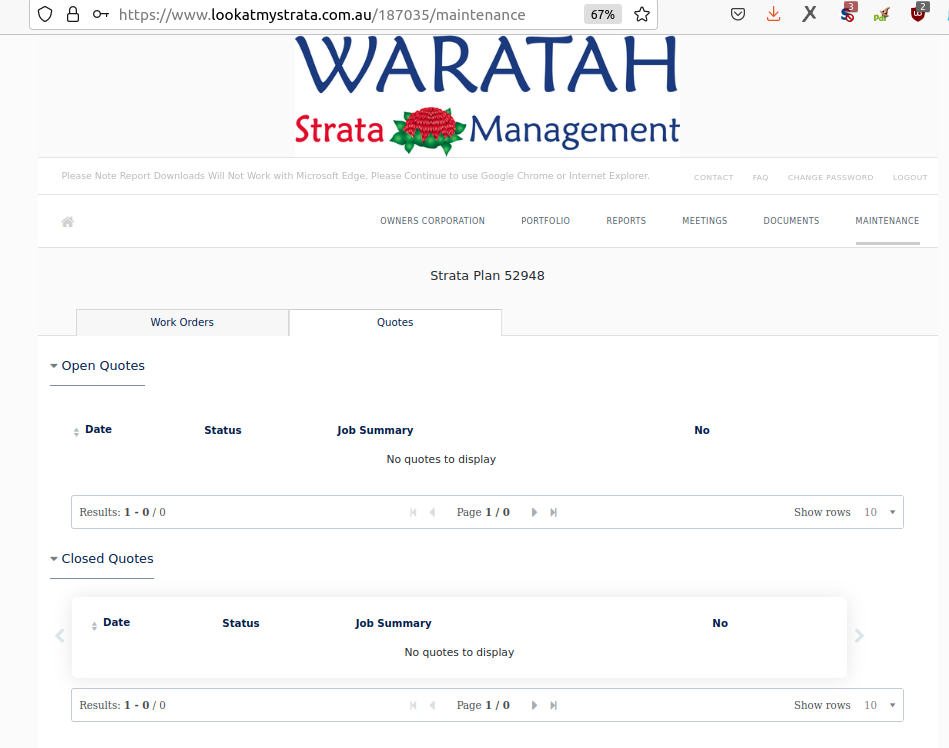
Task: Go to first page of Open Quotes
Action: tap(413, 513)
